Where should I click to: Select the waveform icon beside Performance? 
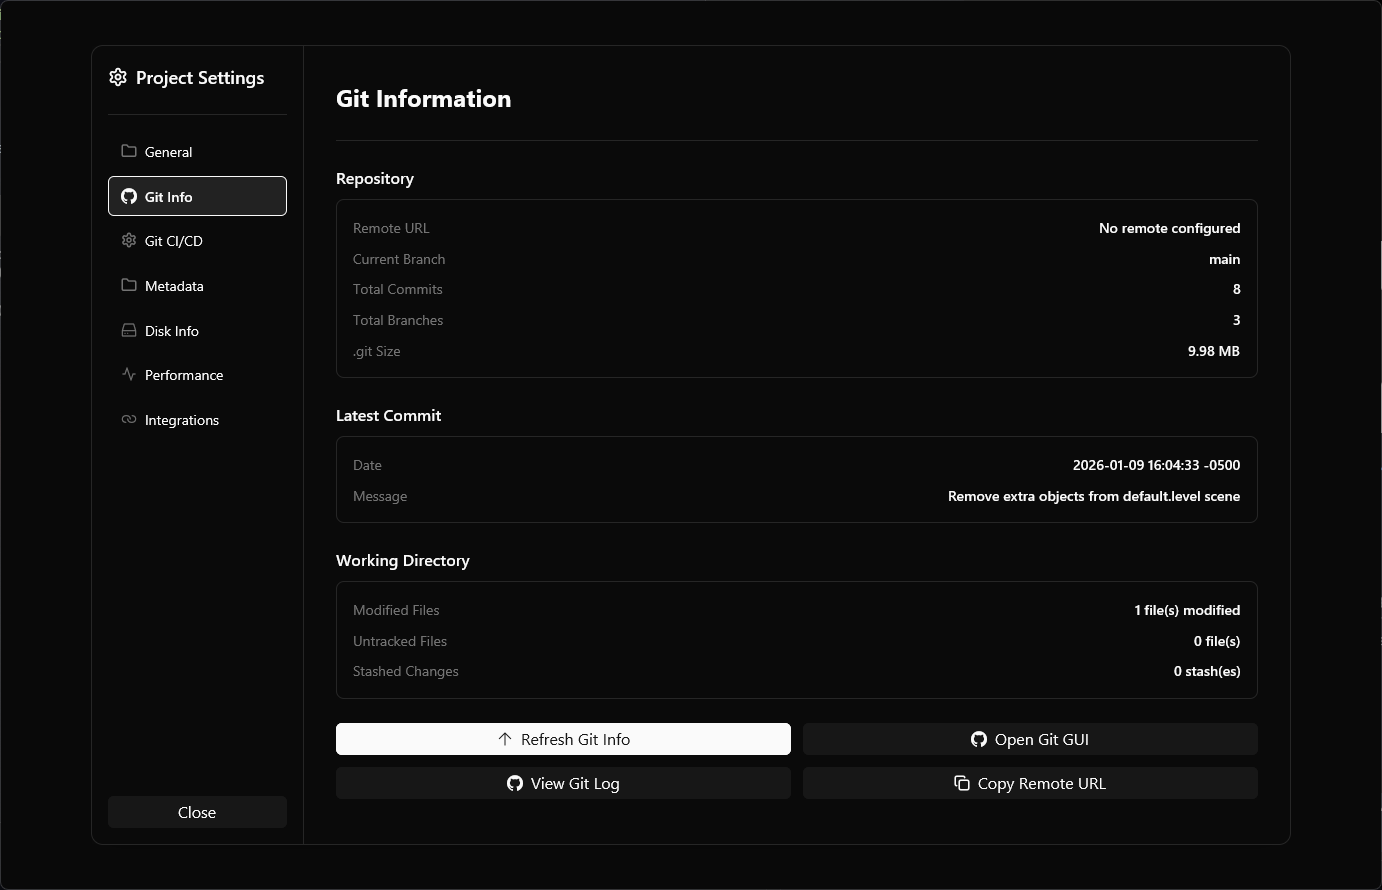click(129, 374)
